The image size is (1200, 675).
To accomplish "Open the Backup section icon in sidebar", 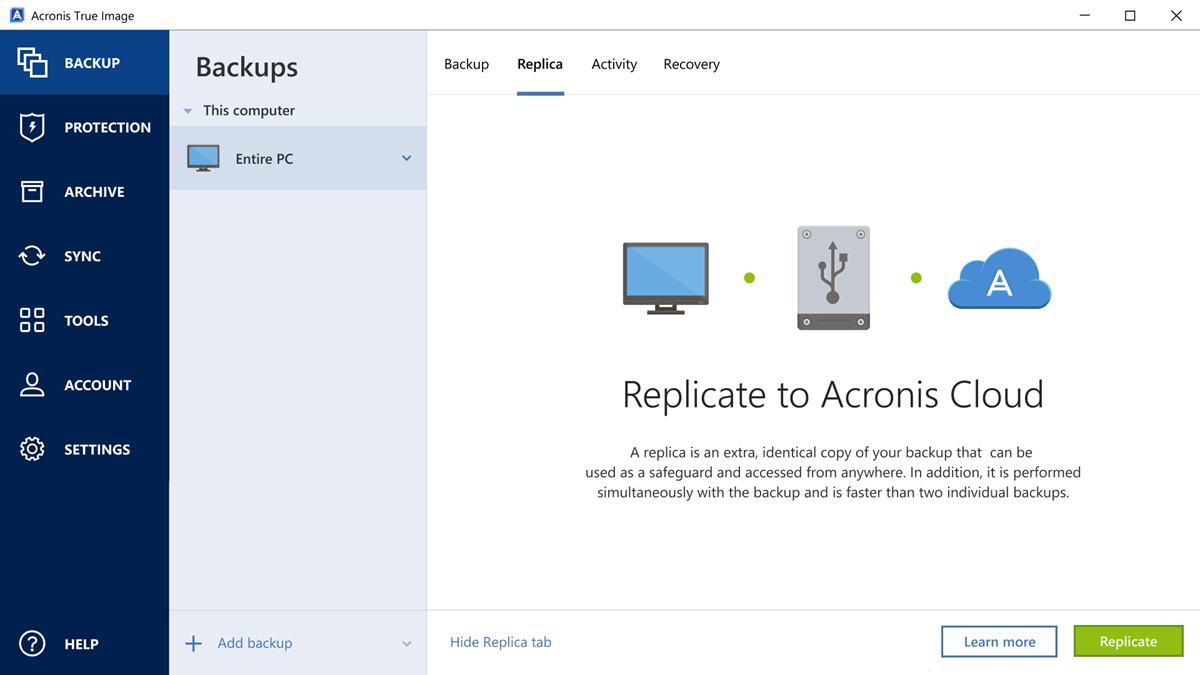I will click(x=32, y=63).
